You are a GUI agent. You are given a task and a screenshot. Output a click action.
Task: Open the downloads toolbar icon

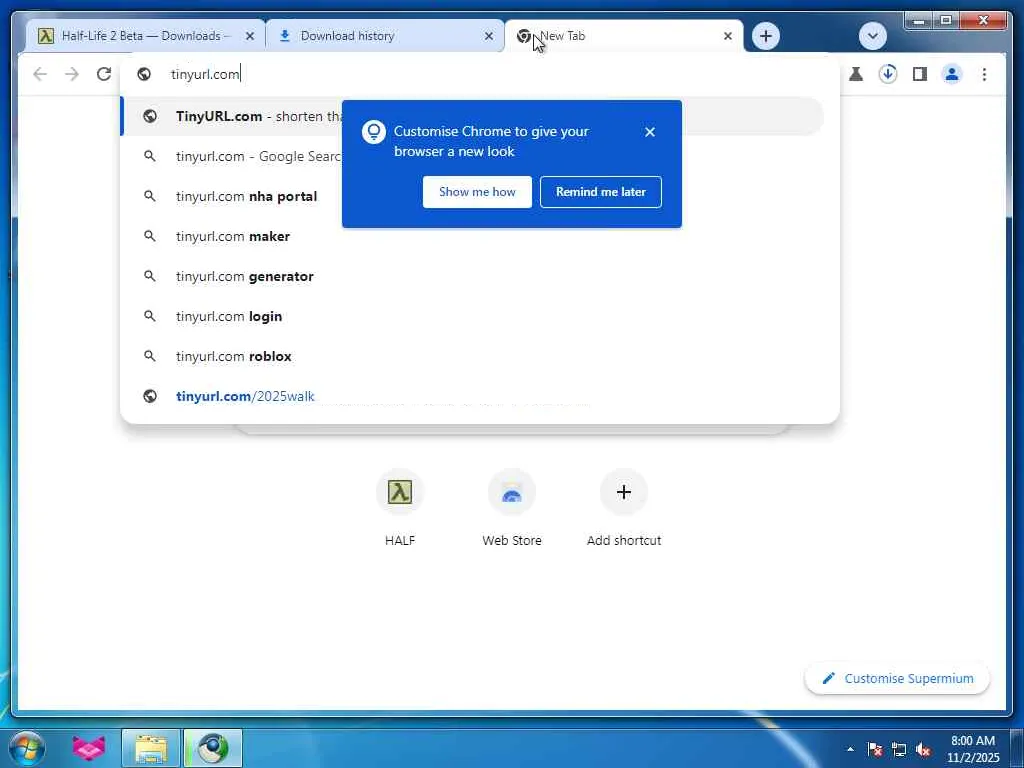888,74
